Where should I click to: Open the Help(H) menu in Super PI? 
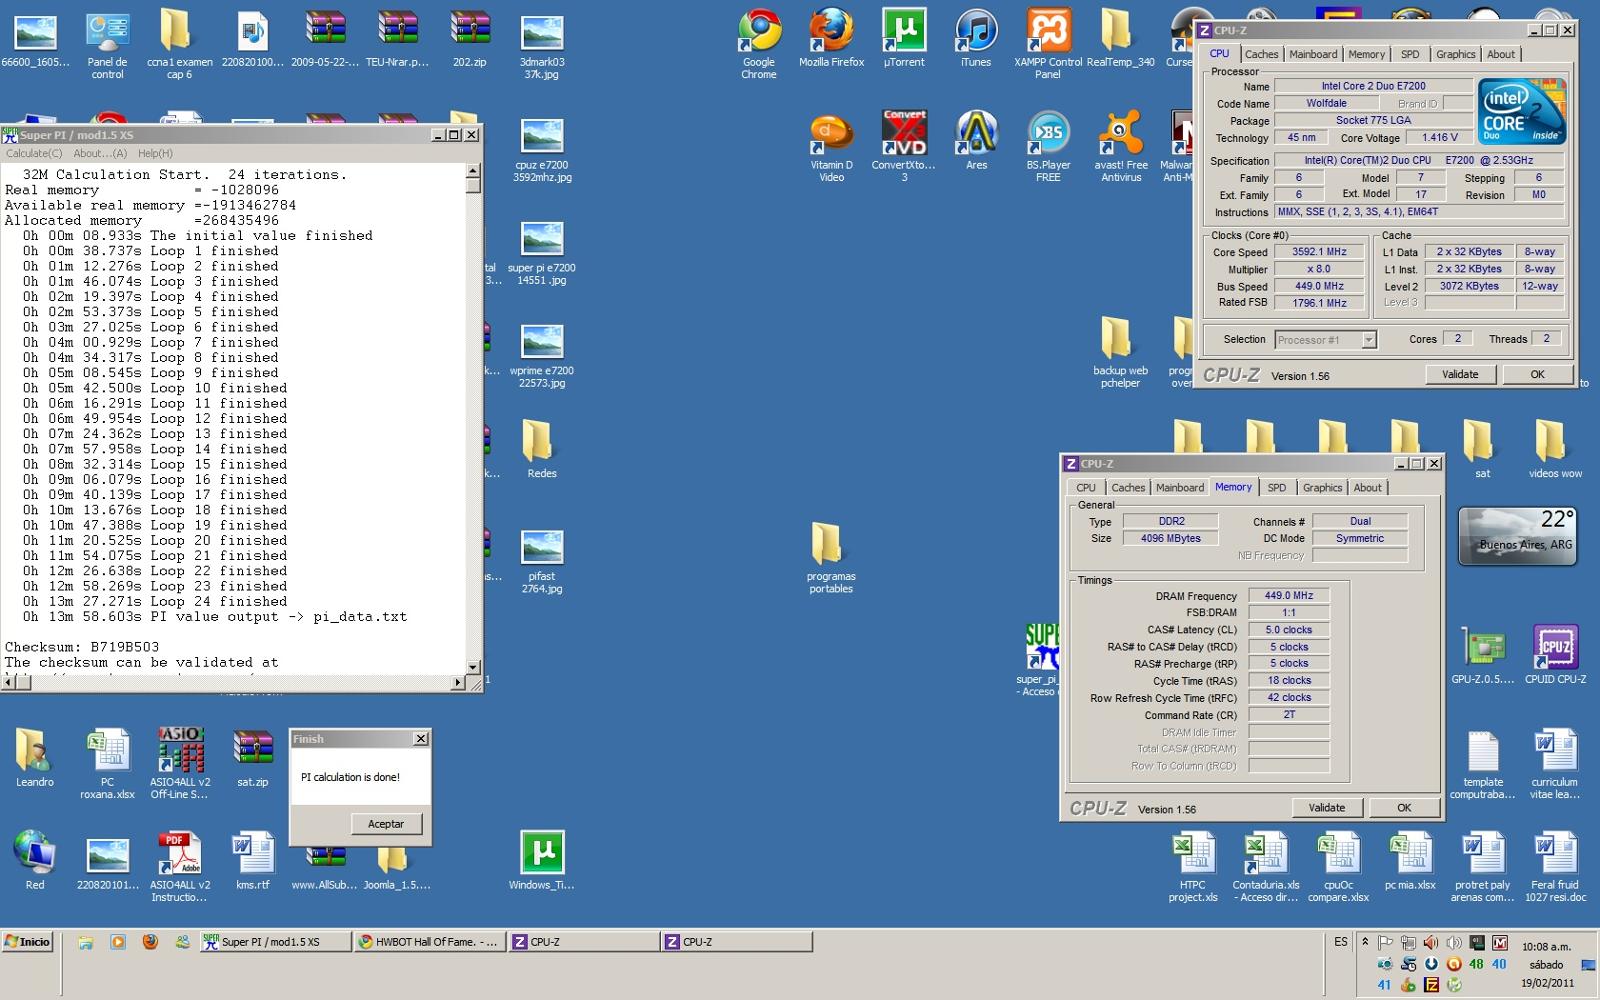point(155,153)
